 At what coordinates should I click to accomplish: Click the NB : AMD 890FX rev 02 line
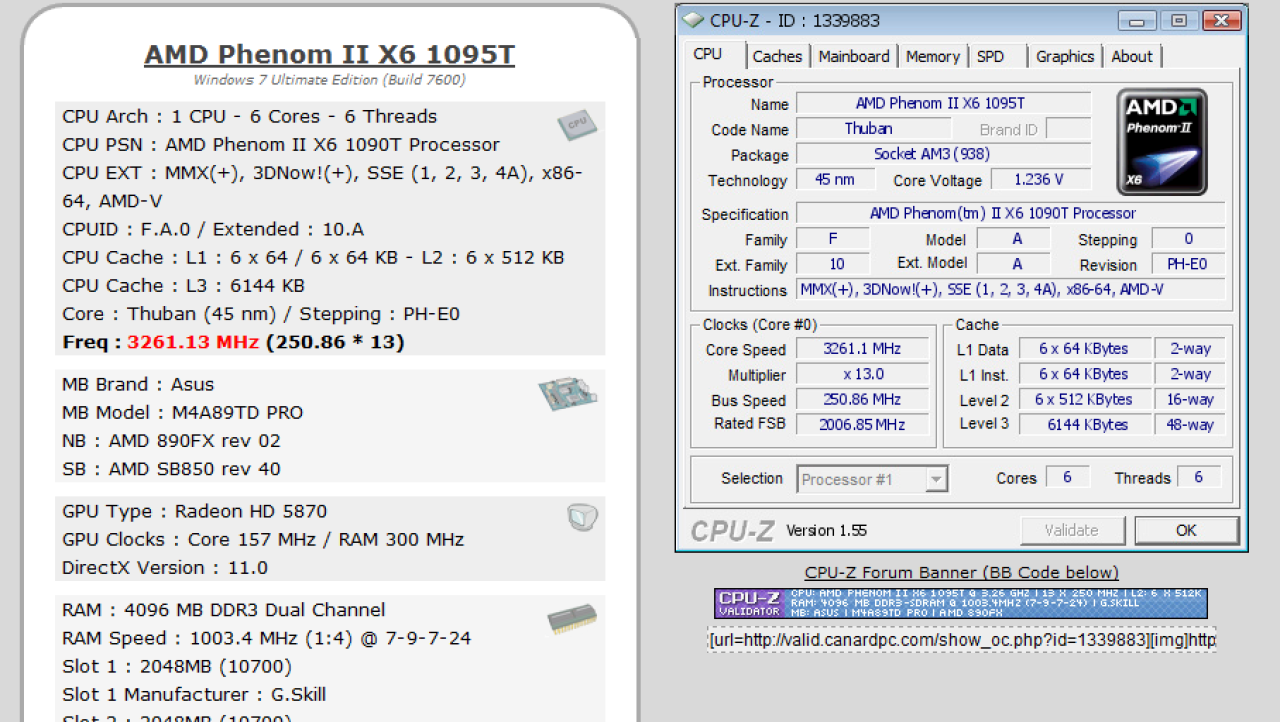[171, 440]
